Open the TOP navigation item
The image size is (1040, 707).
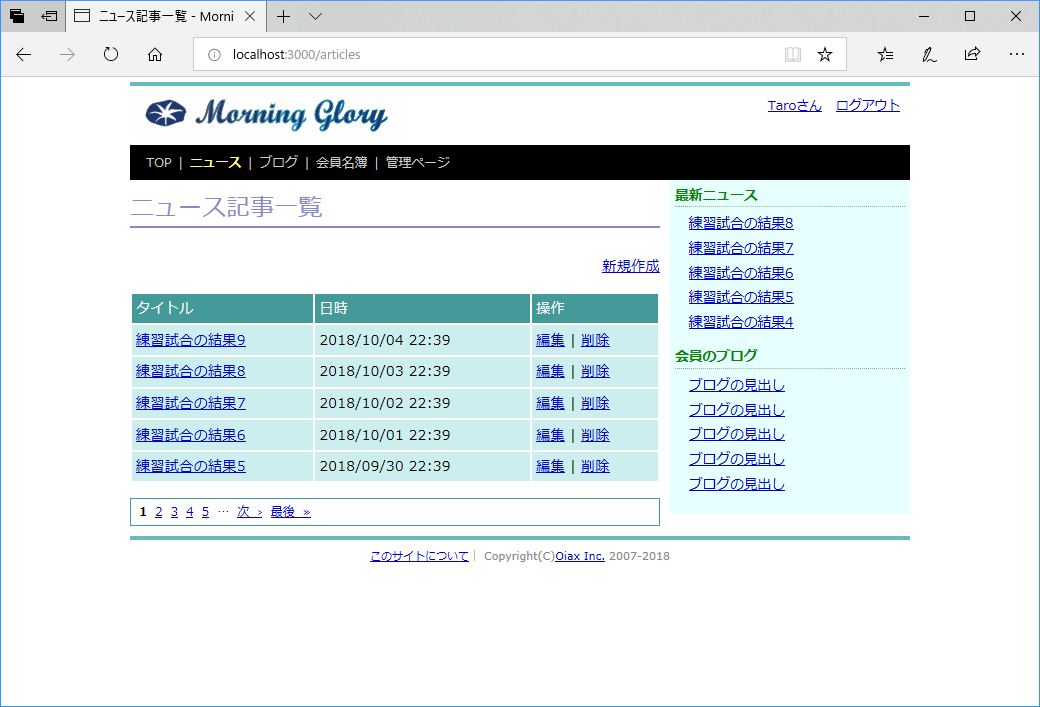pos(159,162)
